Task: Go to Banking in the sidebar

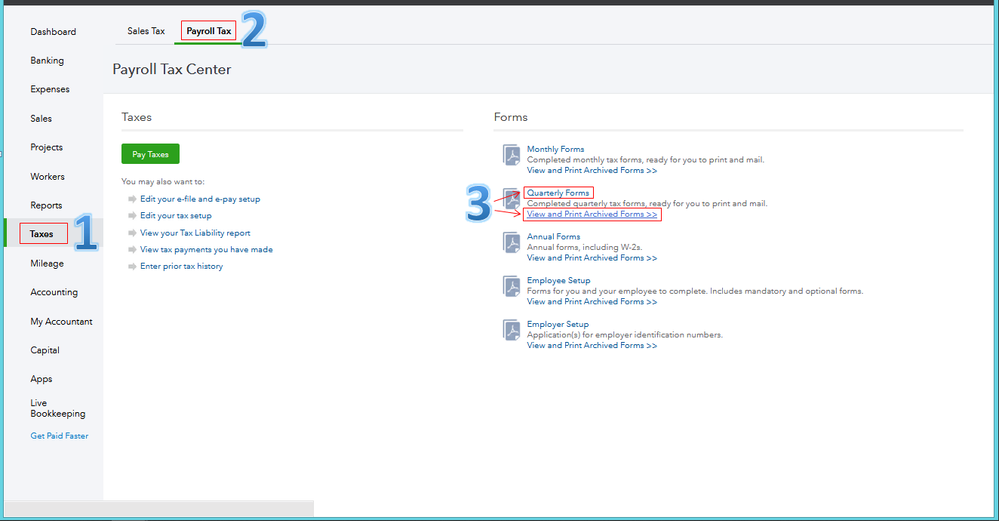Action: [x=47, y=61]
